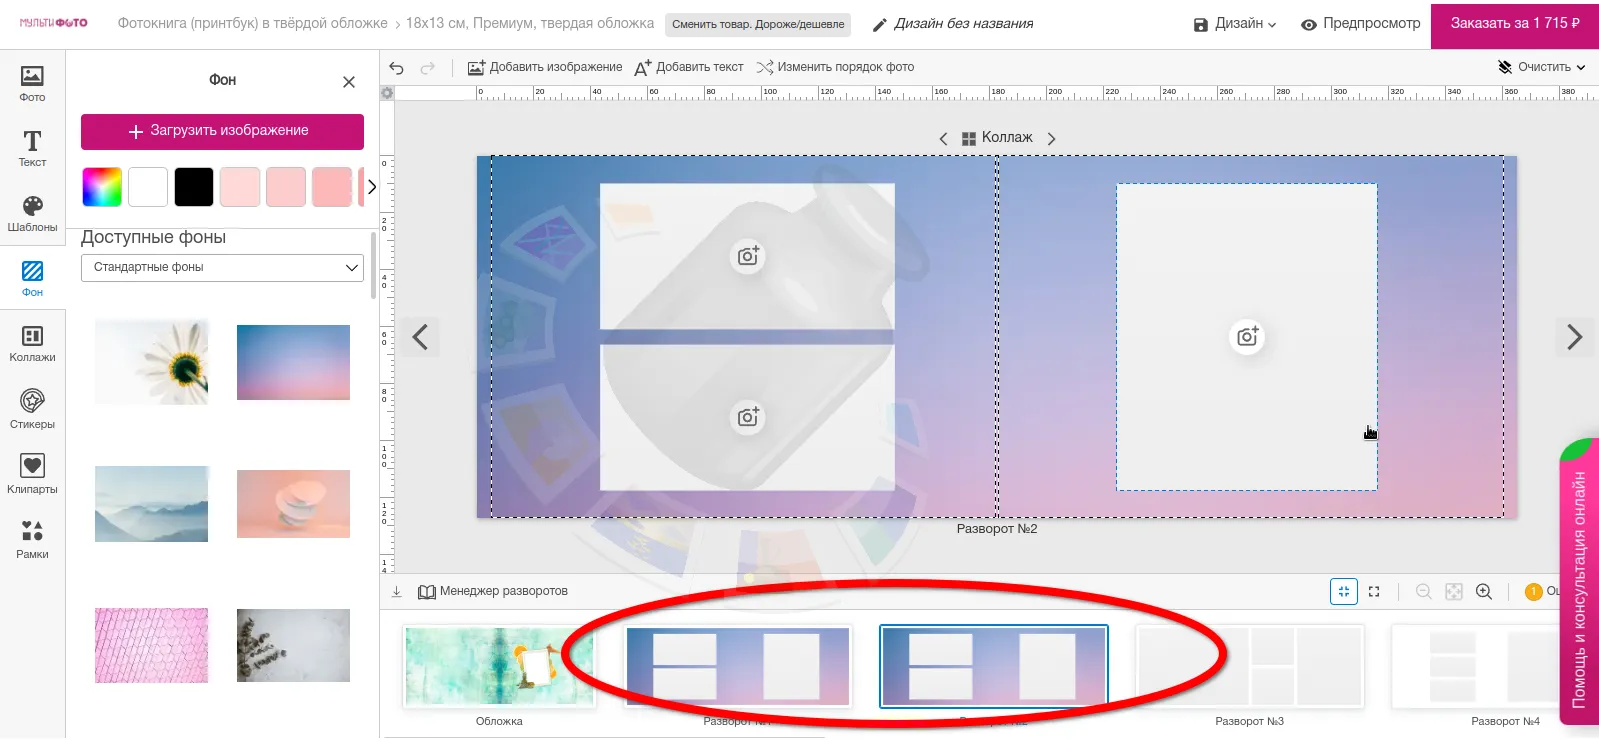Select the daisy flower background thumbnail
This screenshot has width=1599, height=742.
(x=152, y=363)
